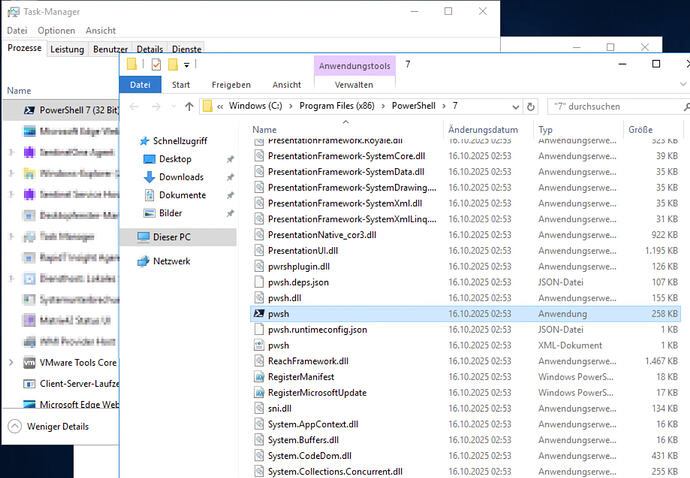Click the "7" durchsuchen search field

click(605, 106)
